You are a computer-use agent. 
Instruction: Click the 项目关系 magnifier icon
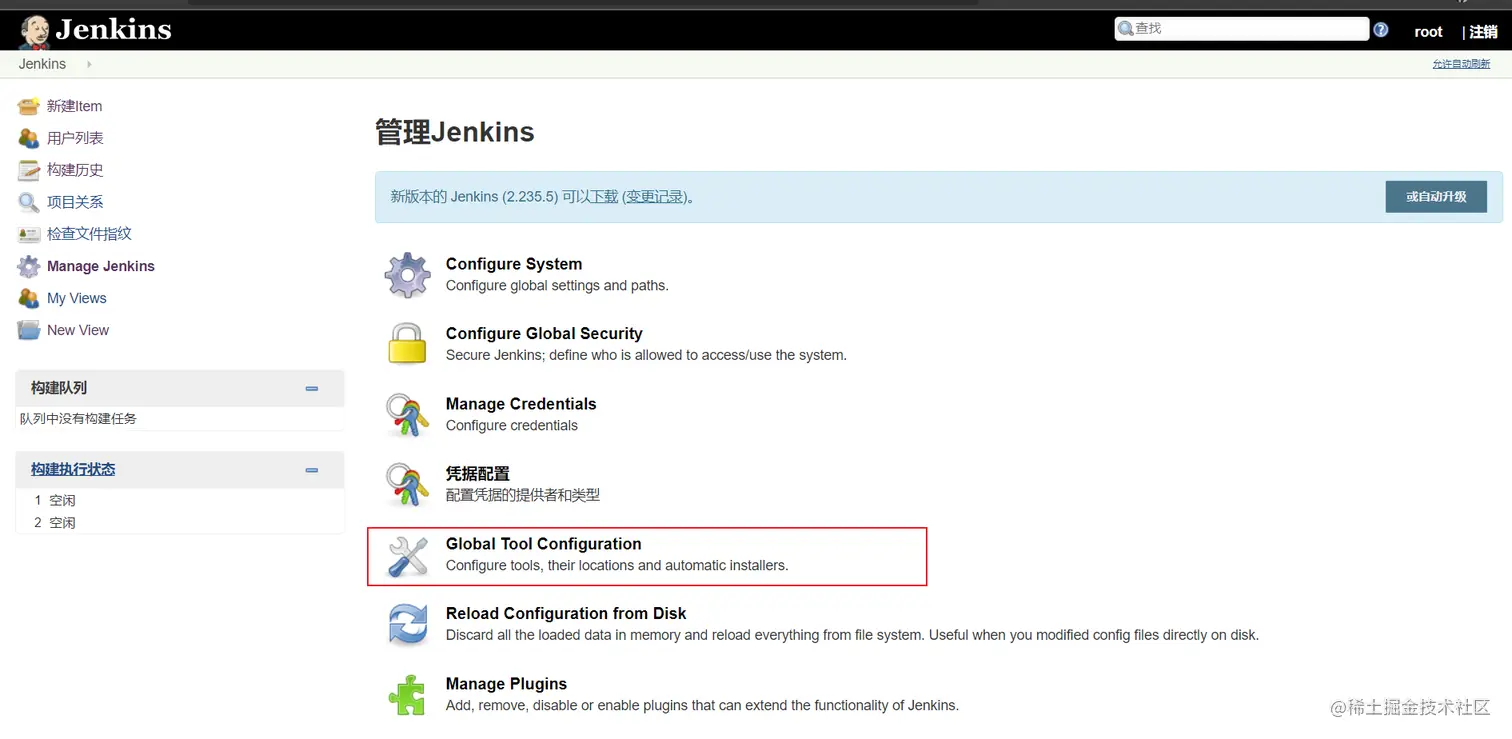[29, 202]
